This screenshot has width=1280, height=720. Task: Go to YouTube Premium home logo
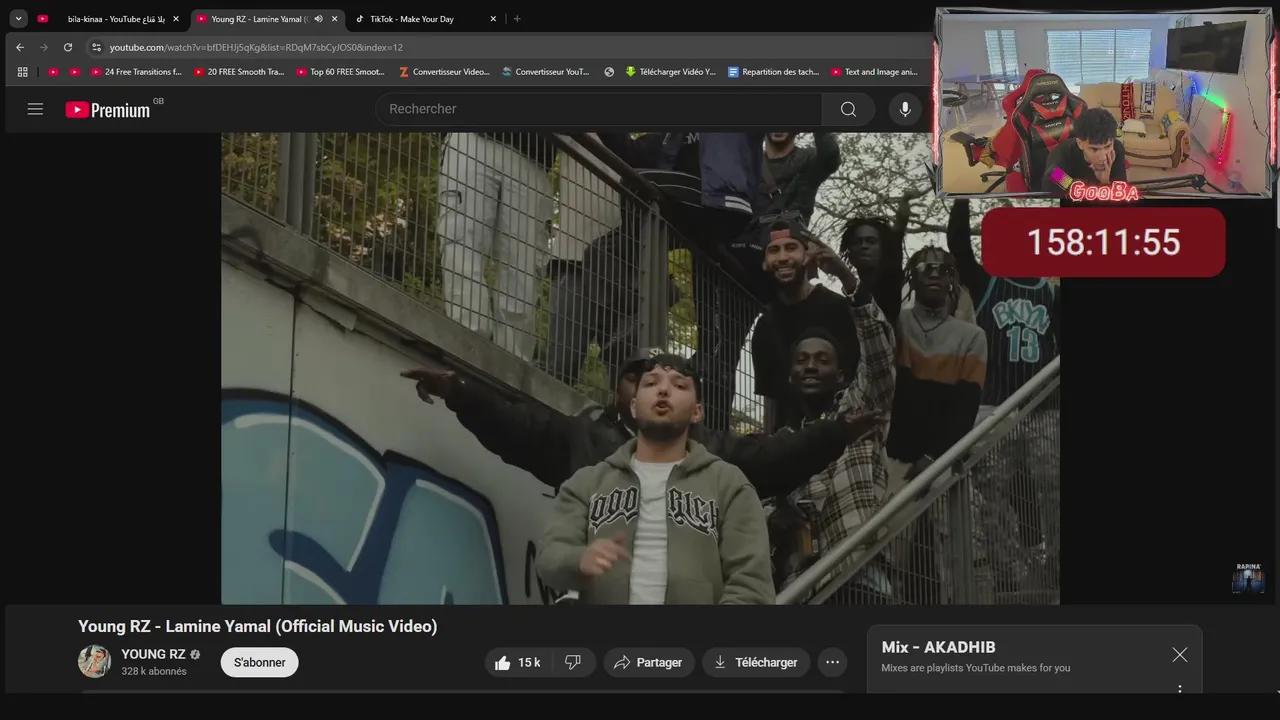[108, 110]
